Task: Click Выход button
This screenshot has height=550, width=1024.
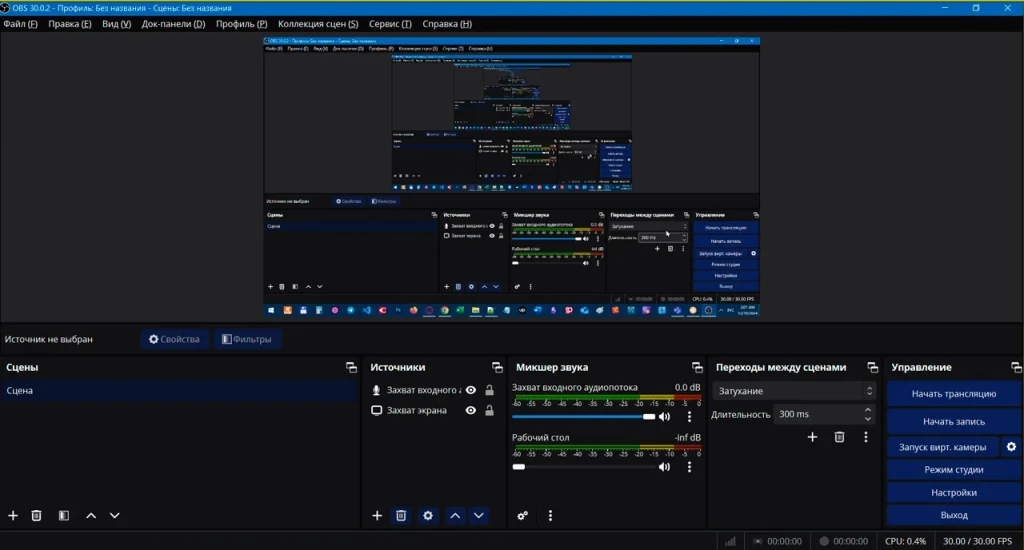Action: (x=953, y=515)
